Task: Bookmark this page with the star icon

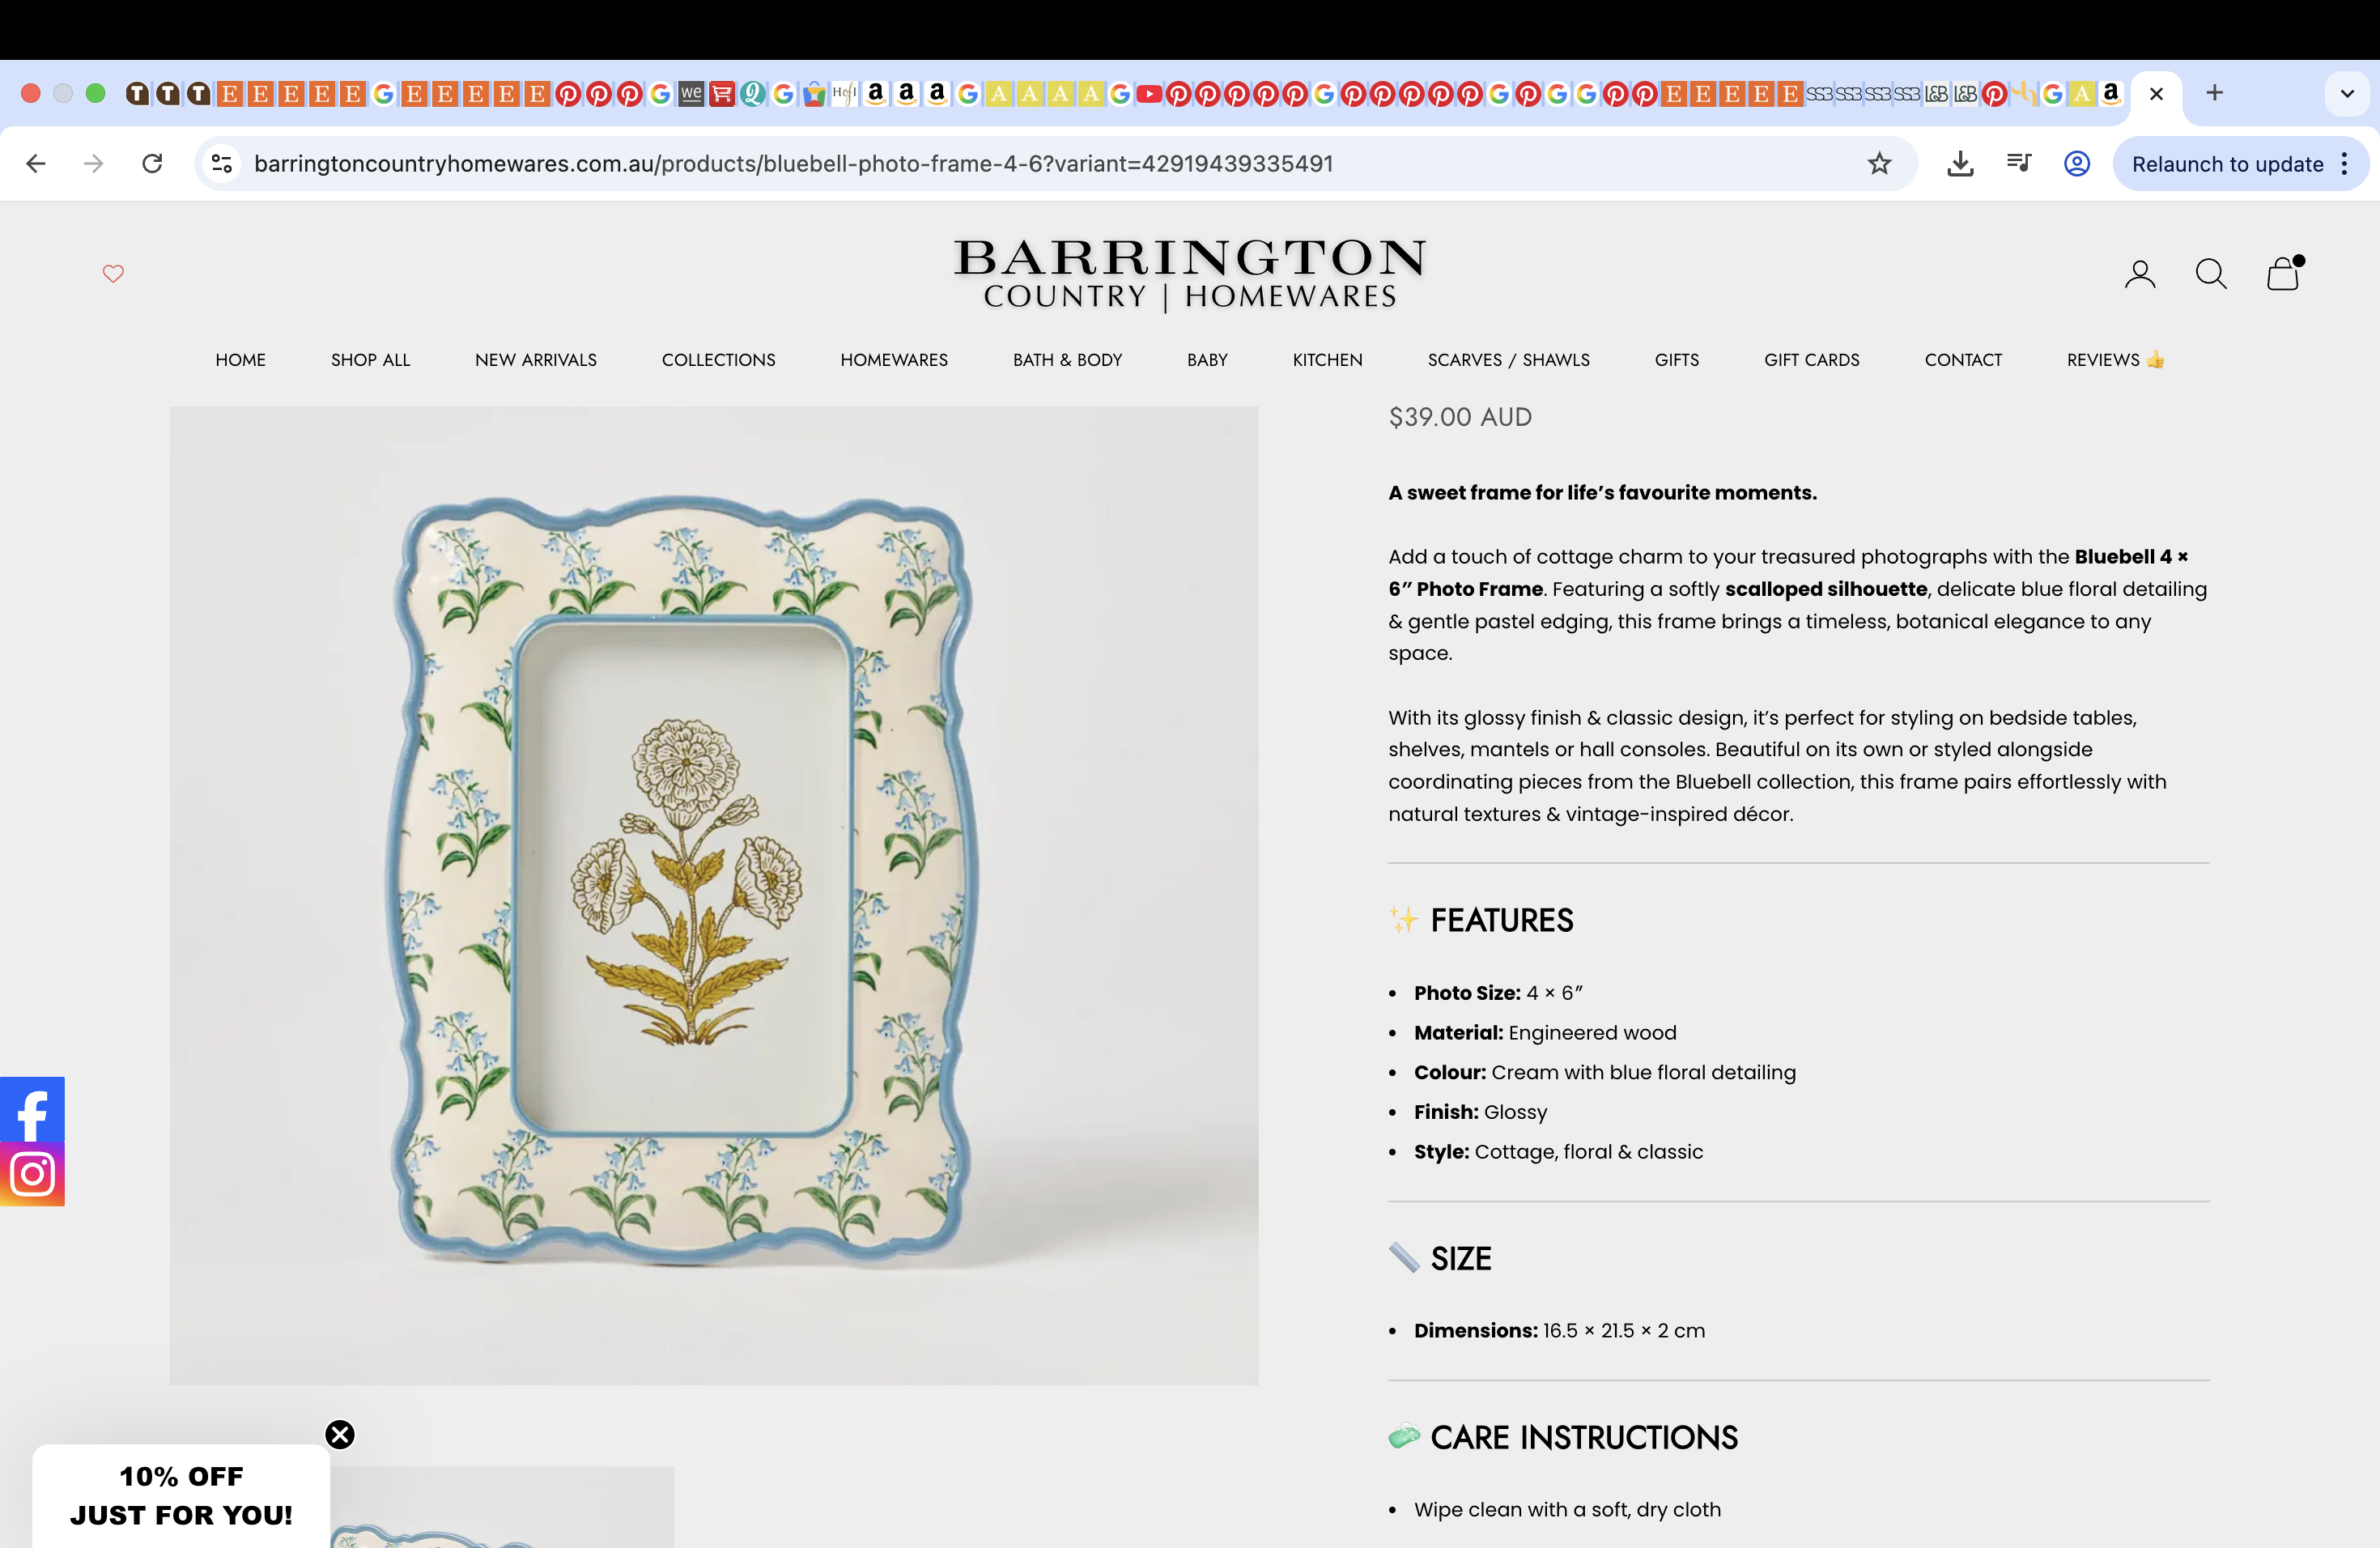Action: coord(1879,163)
